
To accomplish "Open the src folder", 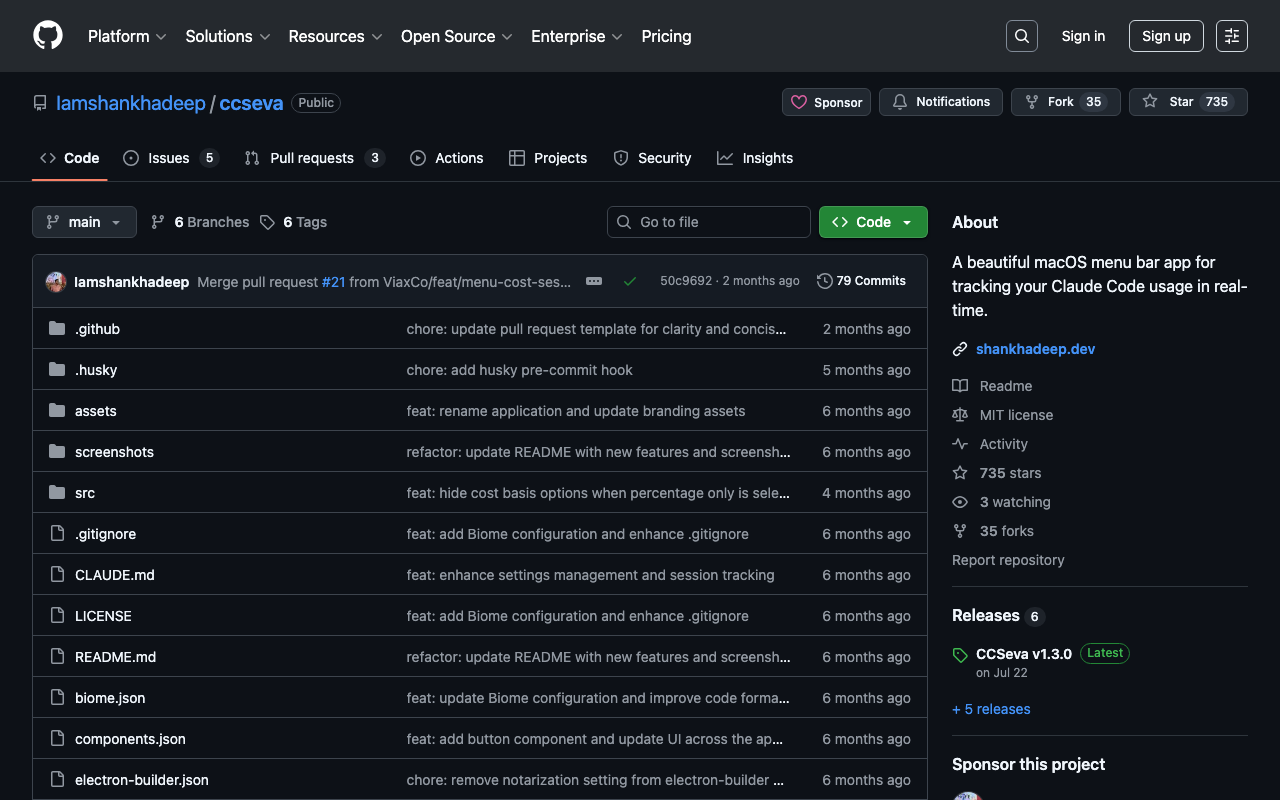I will (x=85, y=493).
